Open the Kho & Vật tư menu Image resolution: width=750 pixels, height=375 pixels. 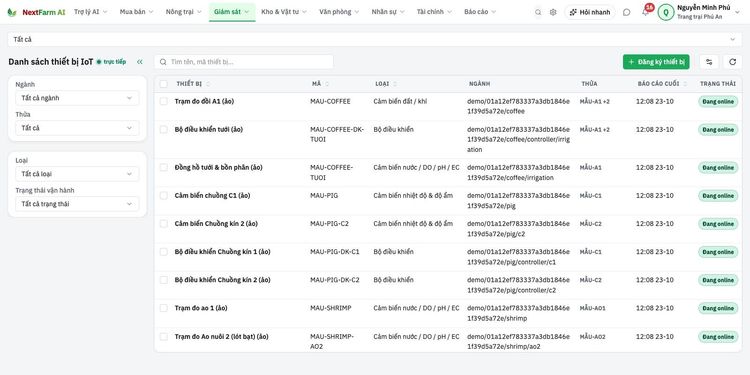(x=284, y=12)
